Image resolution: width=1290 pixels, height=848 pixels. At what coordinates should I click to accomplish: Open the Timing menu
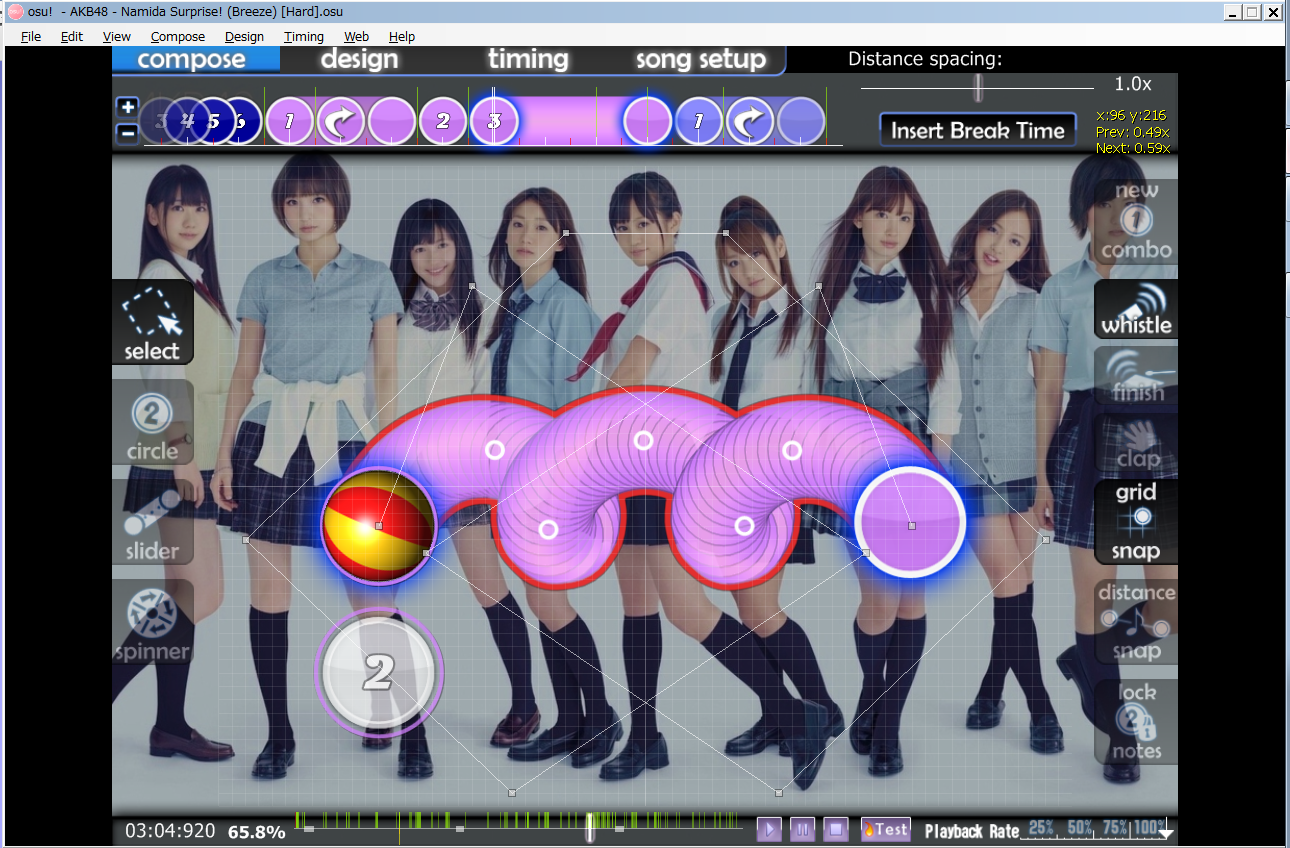(x=304, y=36)
